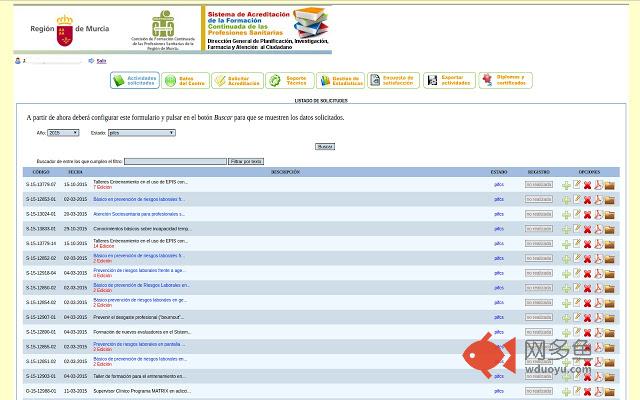This screenshot has width=640, height=400.
Task: Click the Filtrar por texto button
Action: (246, 162)
